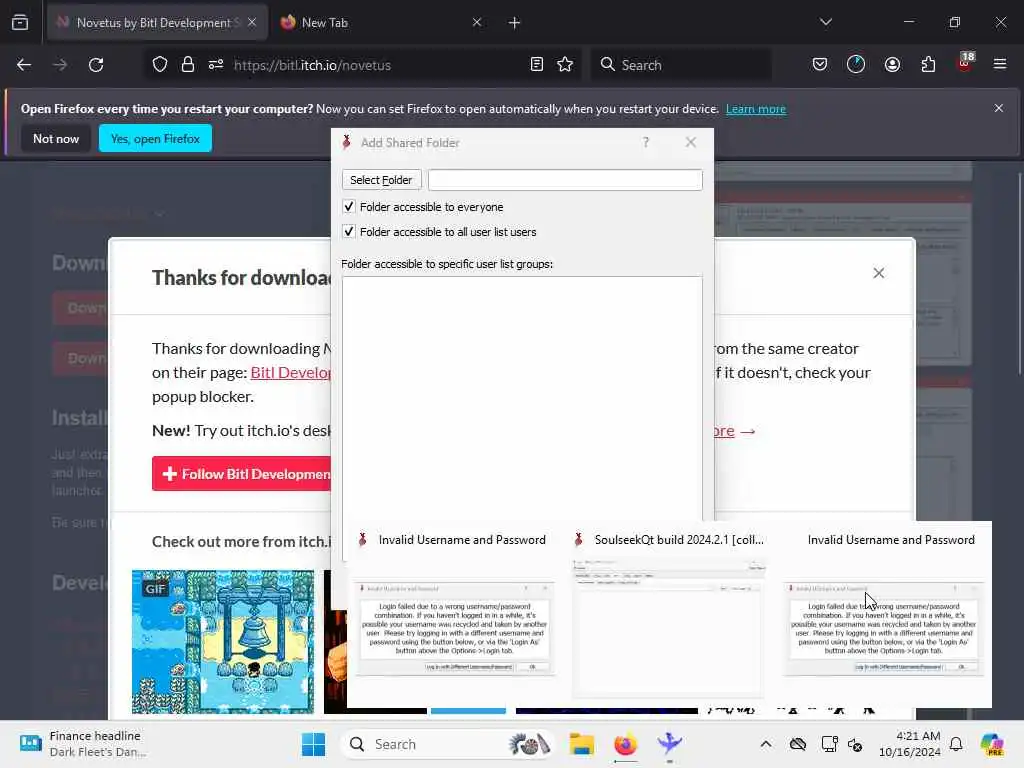The width and height of the screenshot is (1024, 768).
Task: Focus the Firefox Search box
Action: 681,65
